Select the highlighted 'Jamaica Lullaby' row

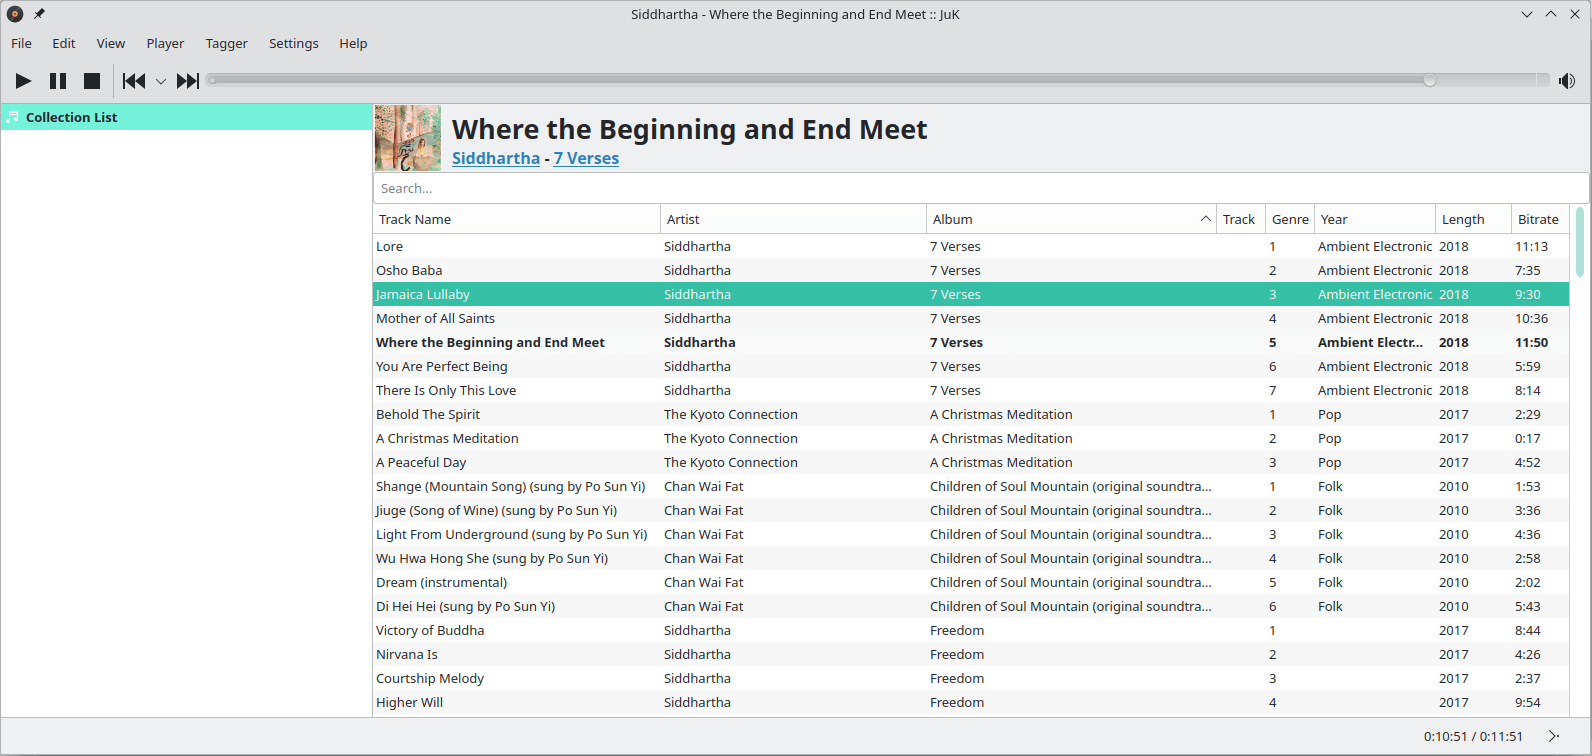[971, 294]
